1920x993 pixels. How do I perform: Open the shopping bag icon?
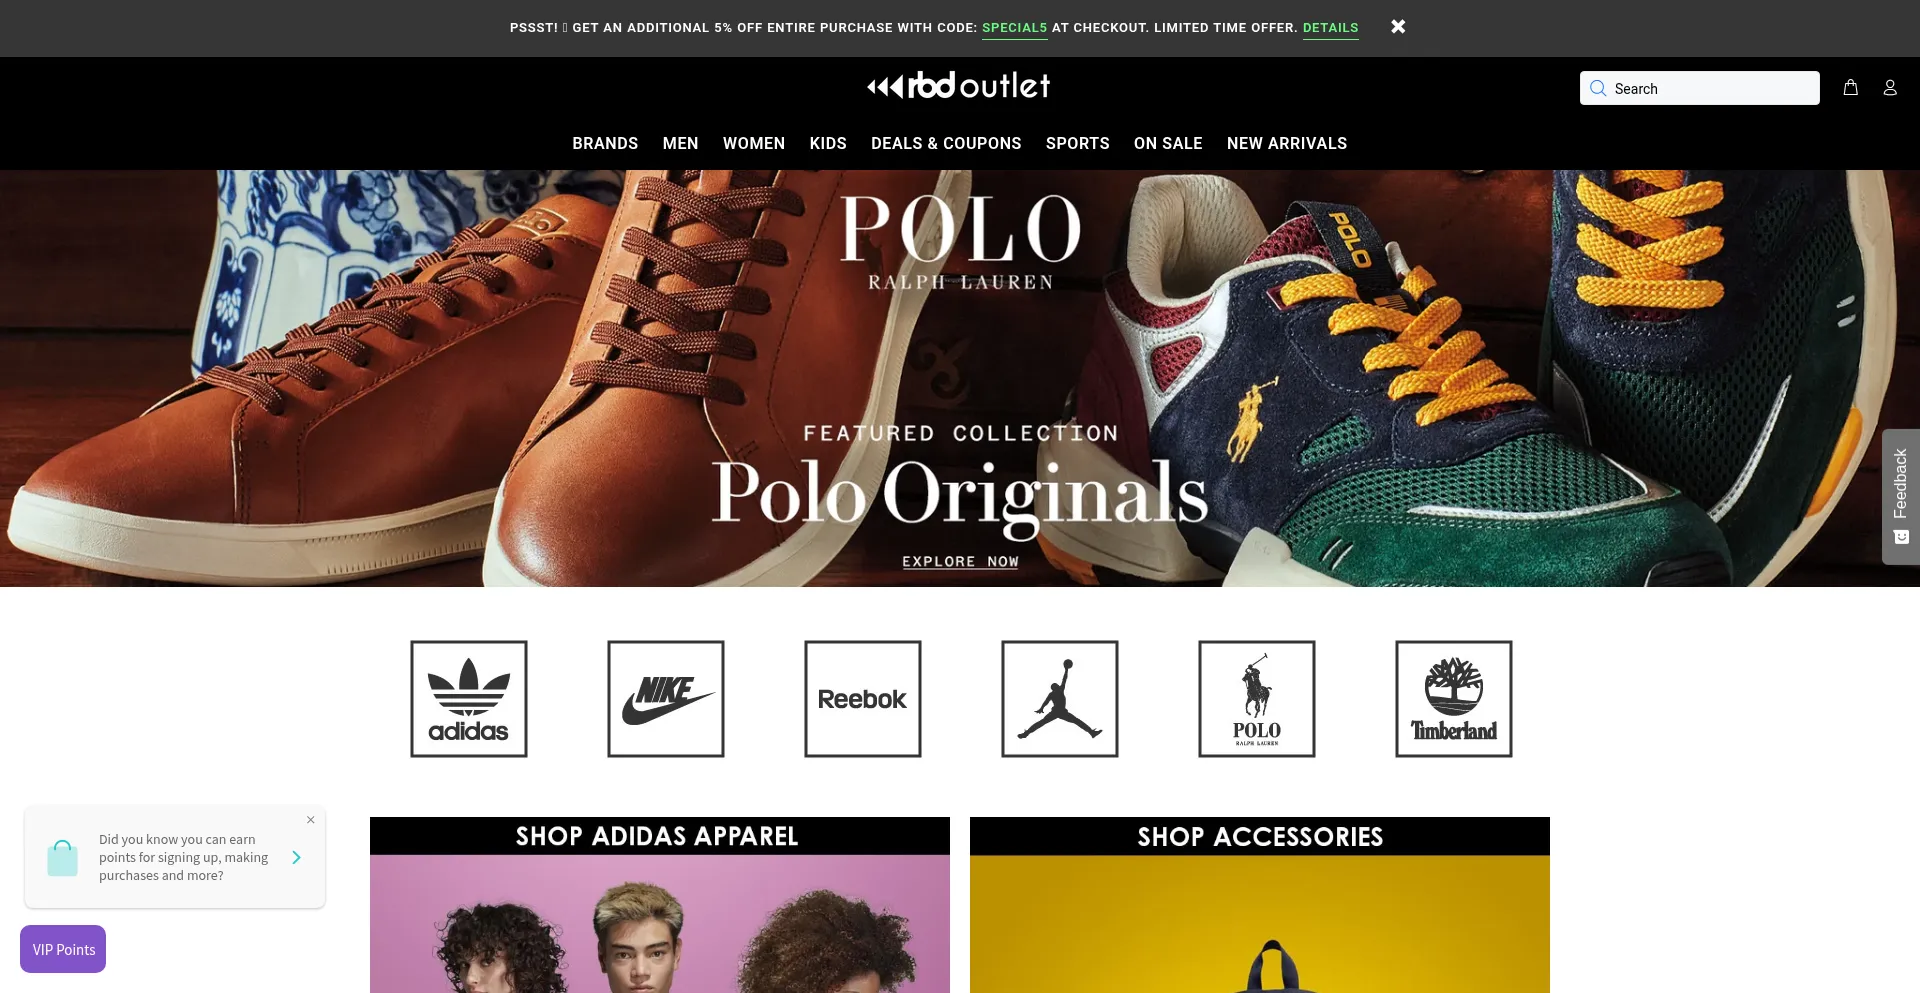[1850, 88]
